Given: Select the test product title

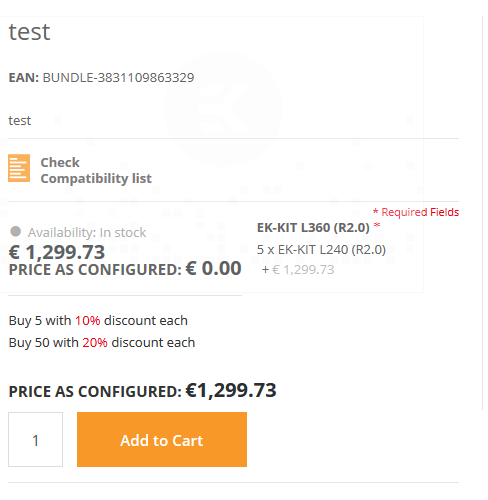Looking at the screenshot, I should 29,32.
